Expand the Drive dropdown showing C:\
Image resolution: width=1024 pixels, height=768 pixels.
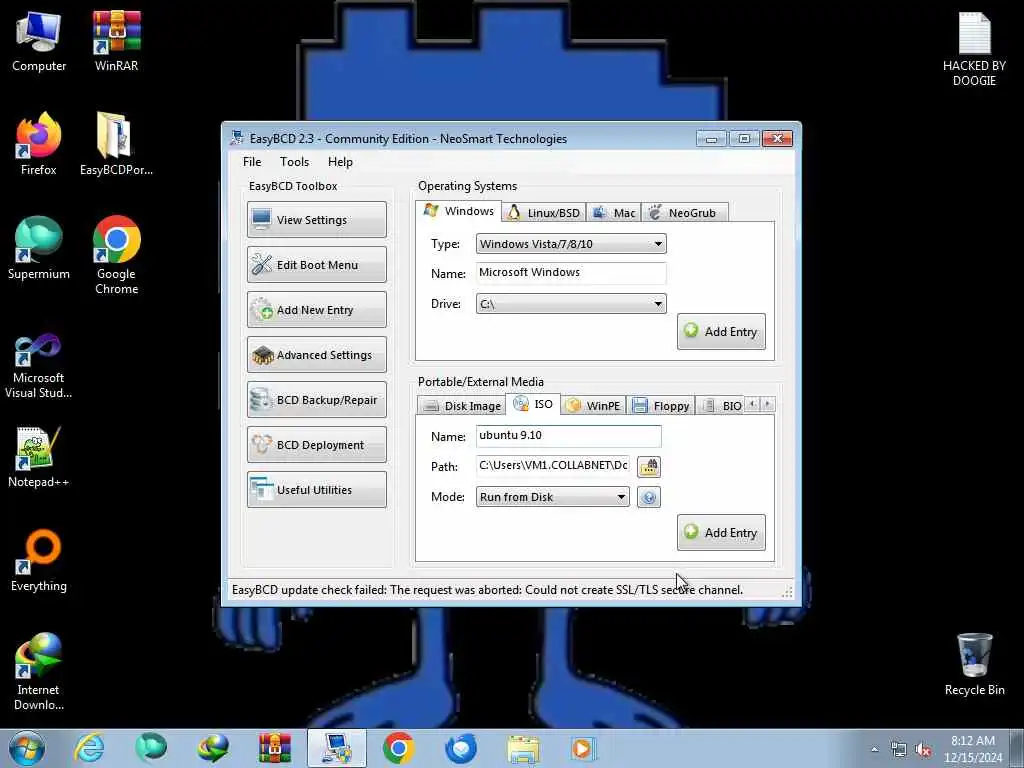point(571,304)
